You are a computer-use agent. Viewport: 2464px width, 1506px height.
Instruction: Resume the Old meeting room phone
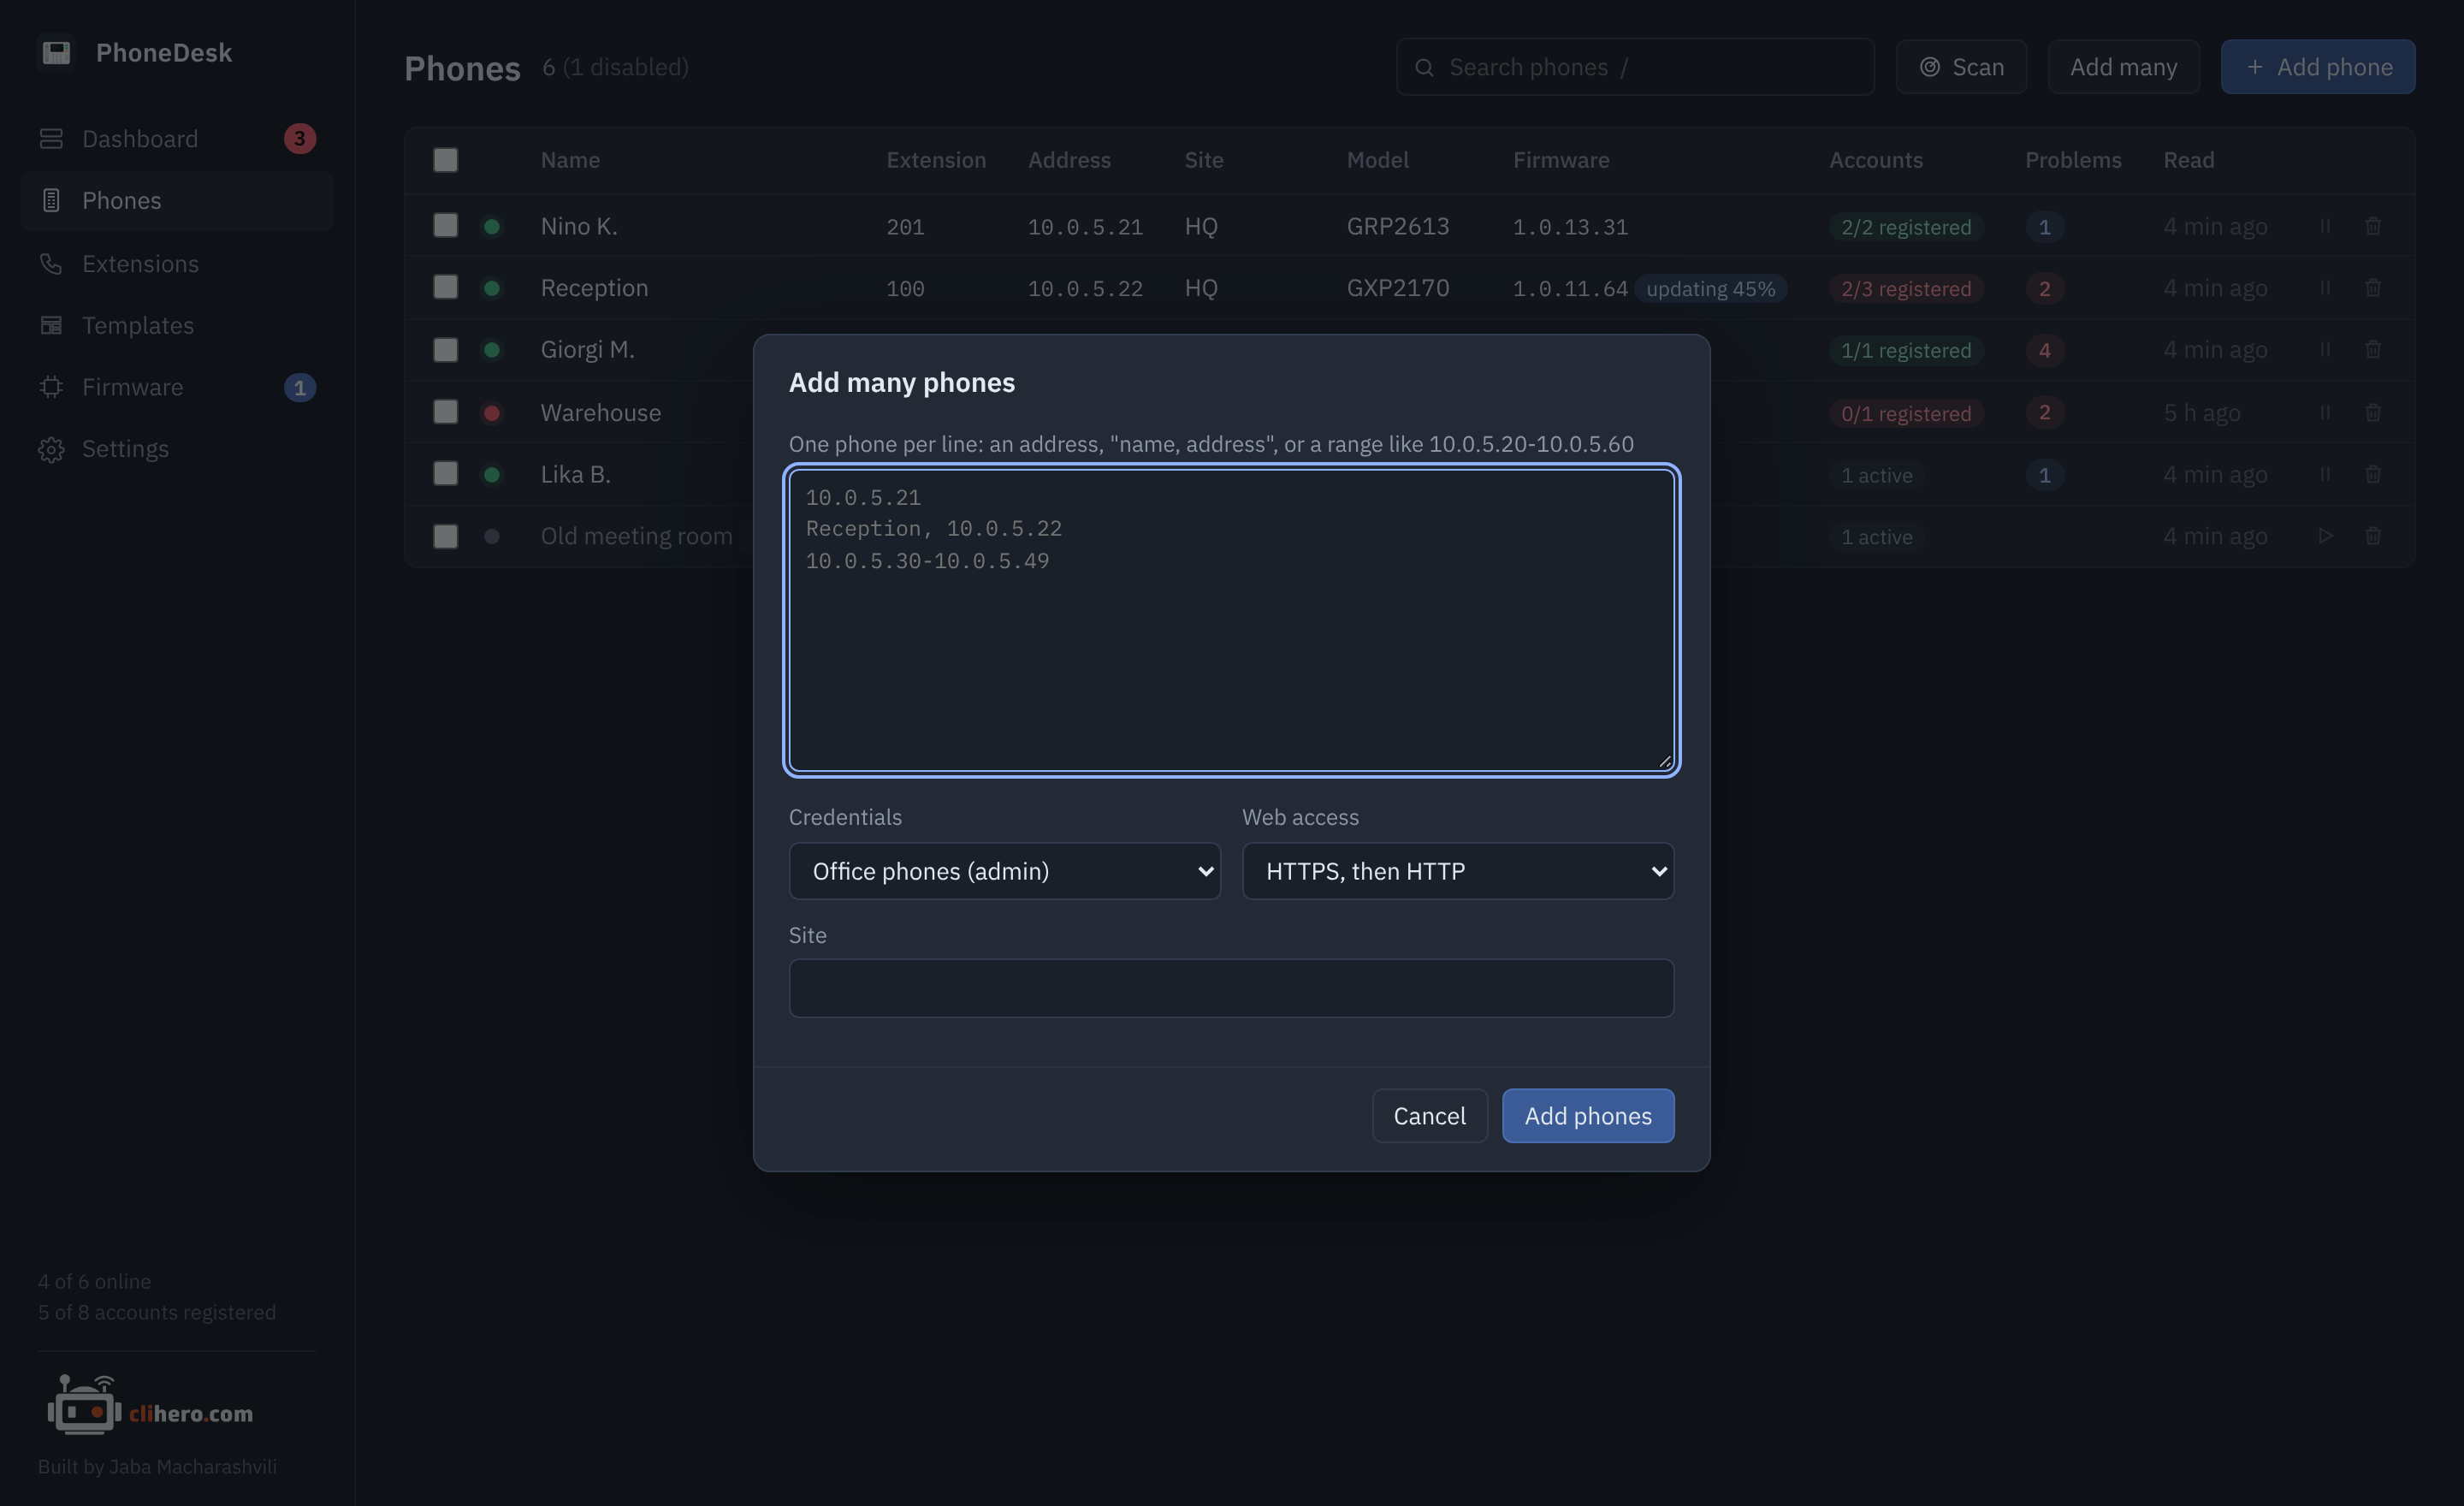coord(2325,536)
